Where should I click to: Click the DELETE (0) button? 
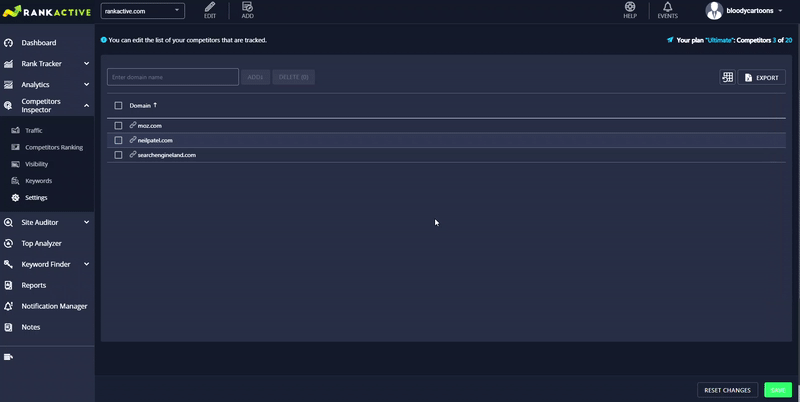293,77
